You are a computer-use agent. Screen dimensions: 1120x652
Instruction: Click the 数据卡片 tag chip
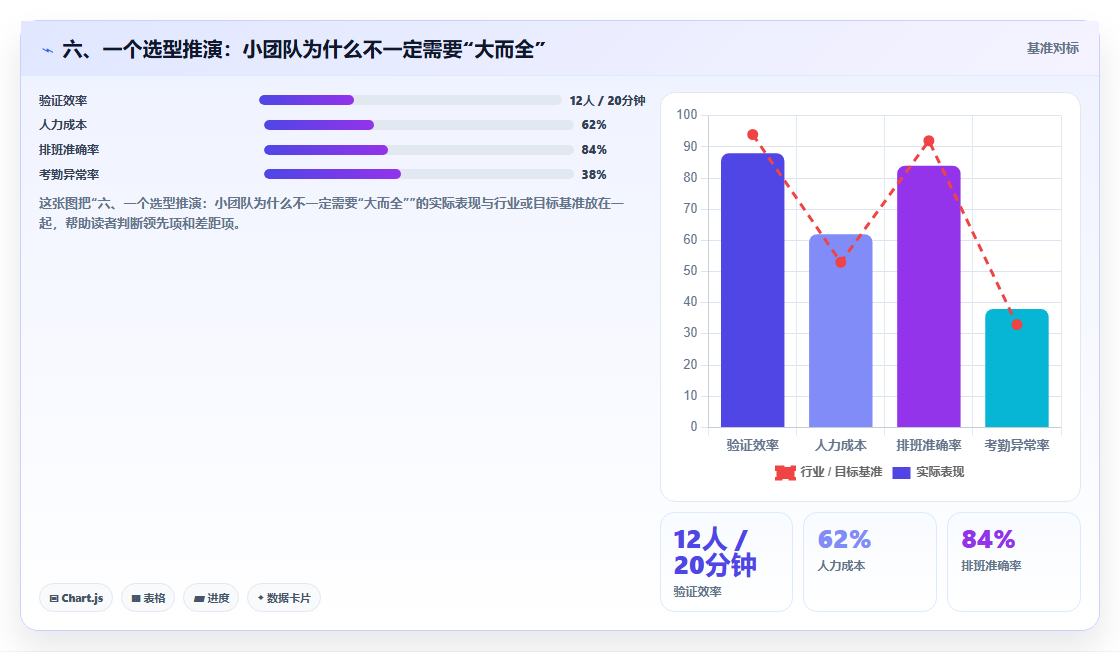(284, 598)
